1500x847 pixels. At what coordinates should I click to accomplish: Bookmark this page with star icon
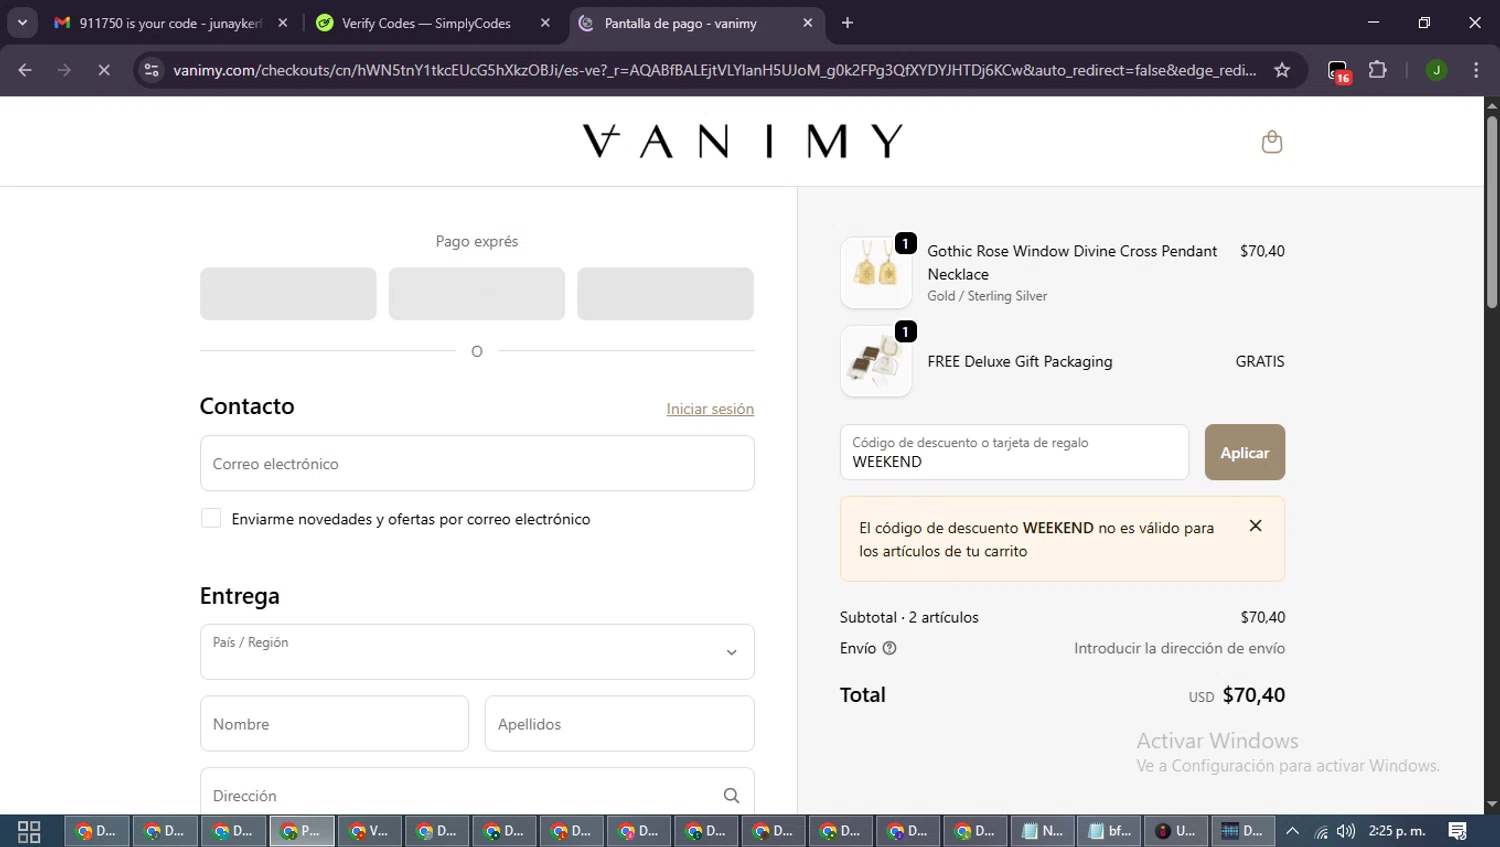coord(1282,70)
